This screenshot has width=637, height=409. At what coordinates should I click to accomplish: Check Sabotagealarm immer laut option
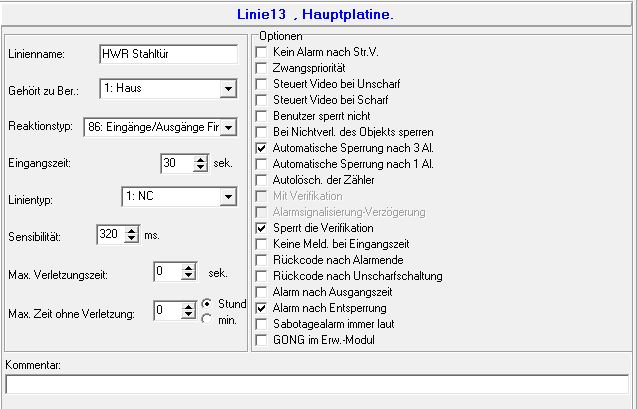(262, 324)
